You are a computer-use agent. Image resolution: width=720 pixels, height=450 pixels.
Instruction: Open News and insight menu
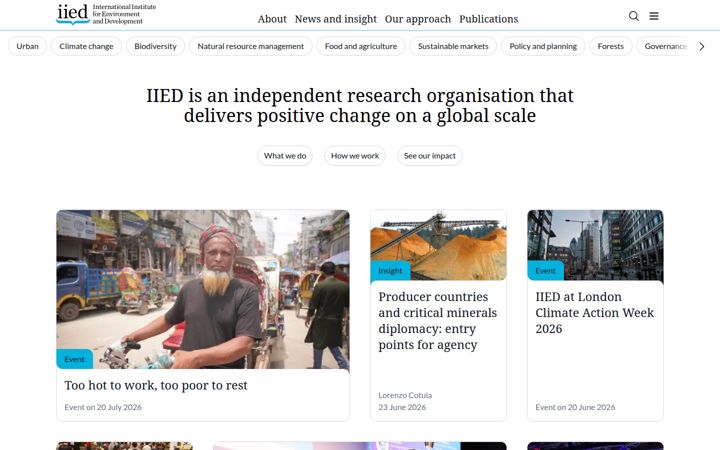point(336,19)
